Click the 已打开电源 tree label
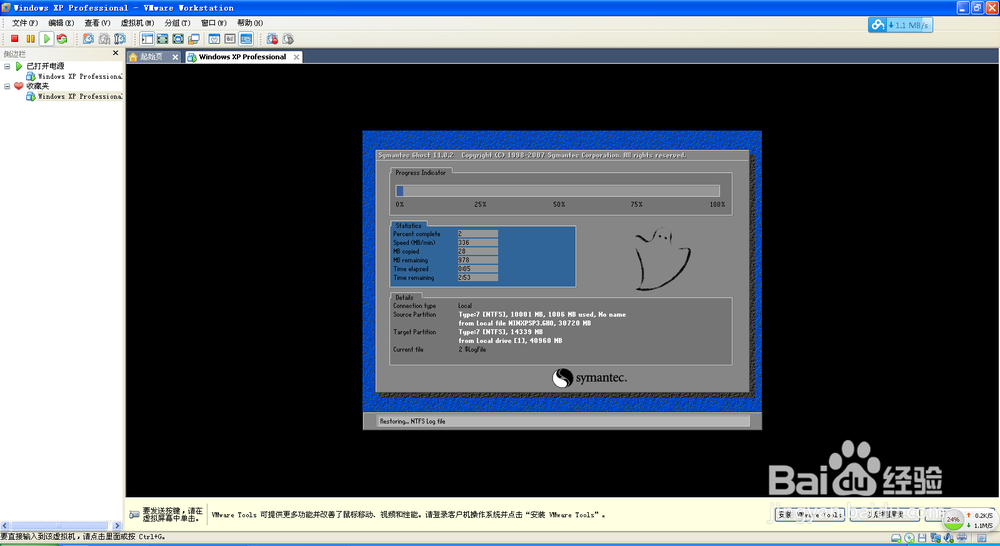This screenshot has height=546, width=1000. point(45,66)
